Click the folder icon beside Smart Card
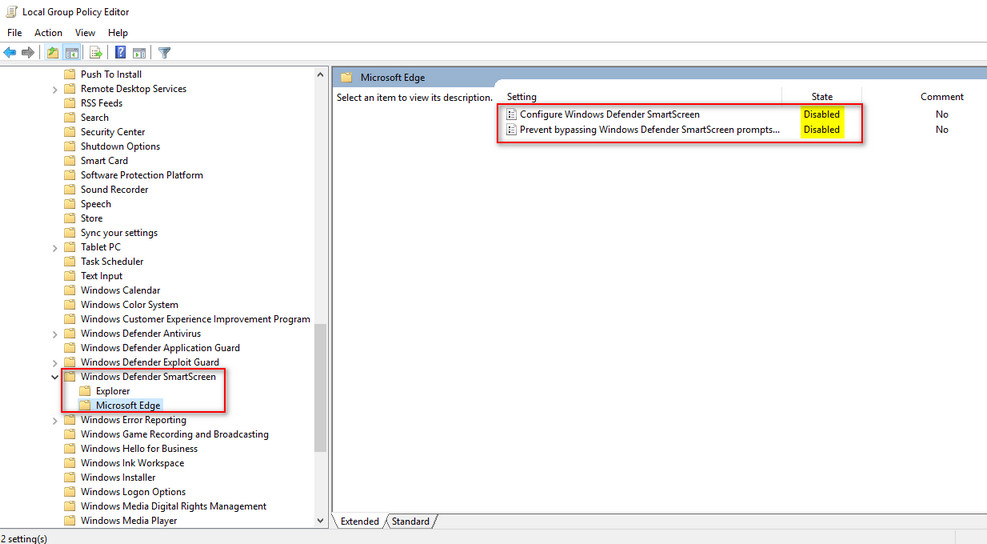This screenshot has width=987, height=544. click(70, 161)
